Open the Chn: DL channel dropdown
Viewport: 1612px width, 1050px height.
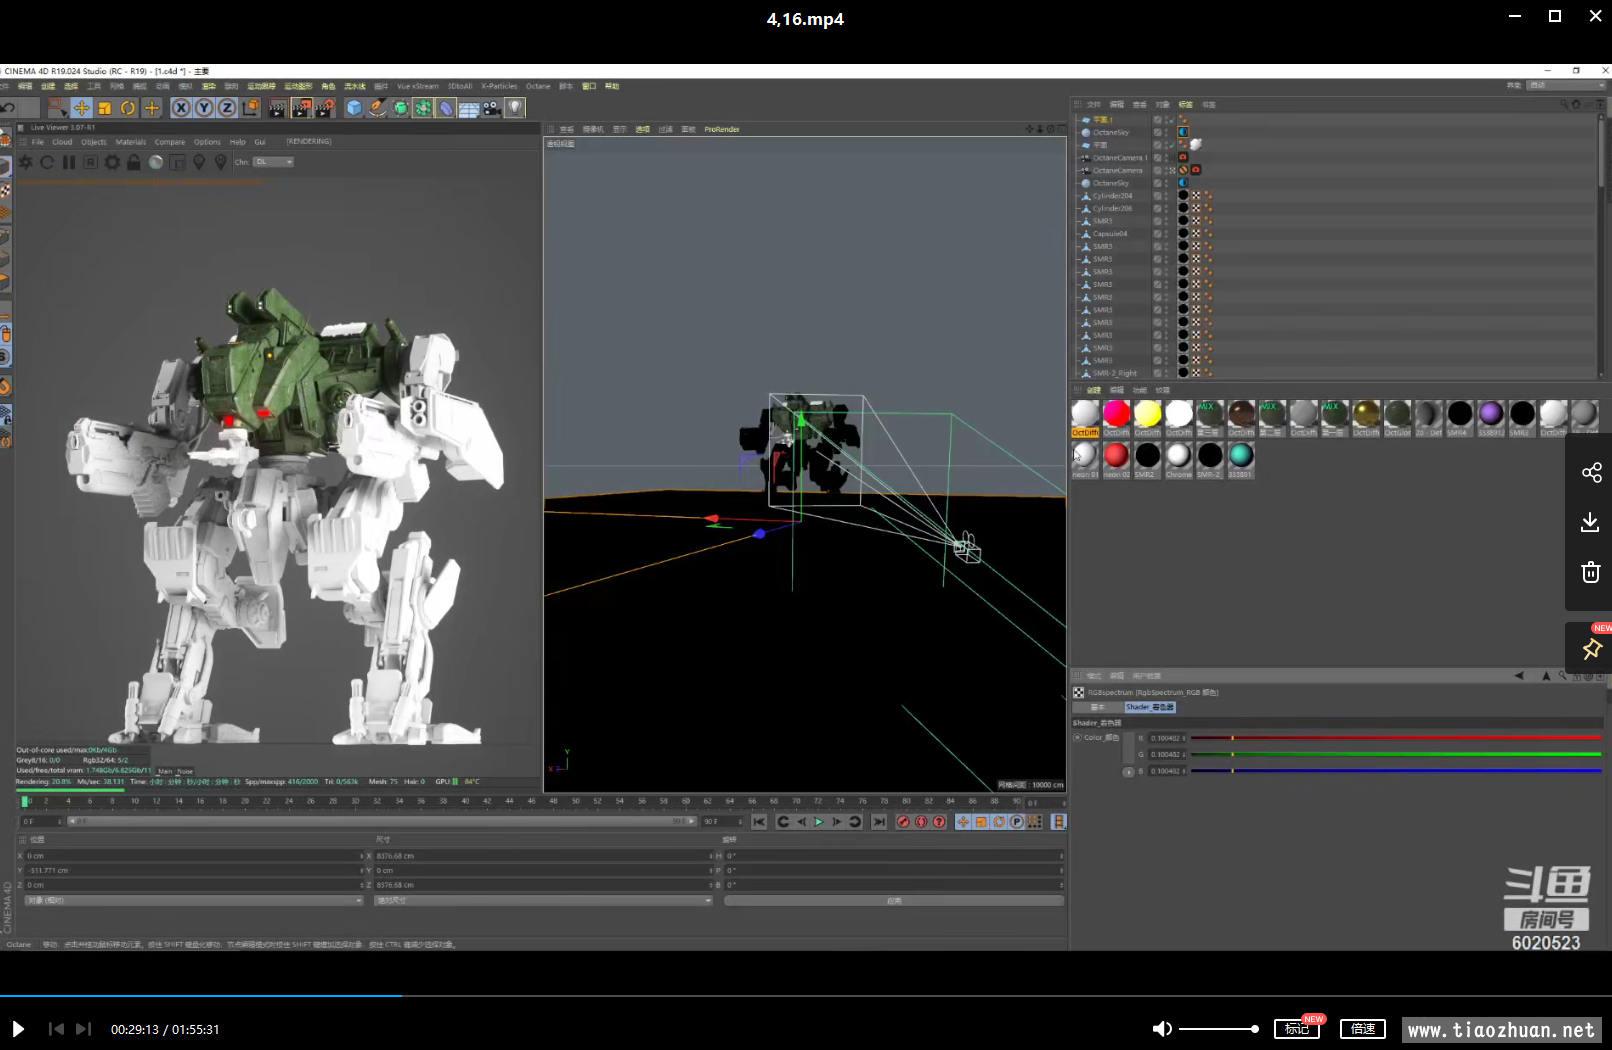click(x=273, y=162)
